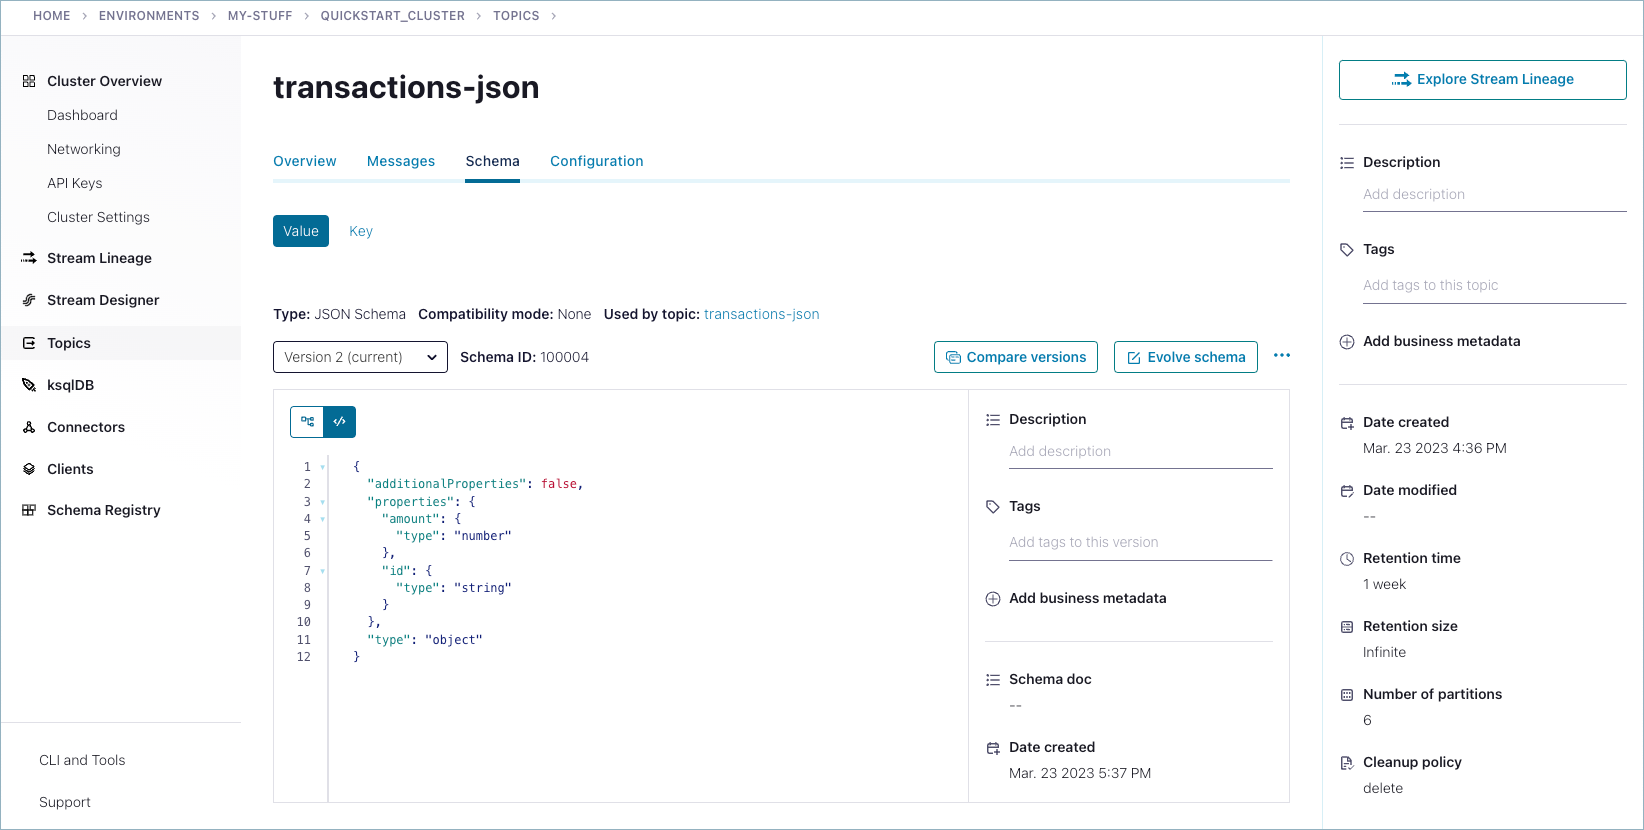Image resolution: width=1644 pixels, height=830 pixels.
Task: Open the transactions-json topic link
Action: pyautogui.click(x=761, y=314)
